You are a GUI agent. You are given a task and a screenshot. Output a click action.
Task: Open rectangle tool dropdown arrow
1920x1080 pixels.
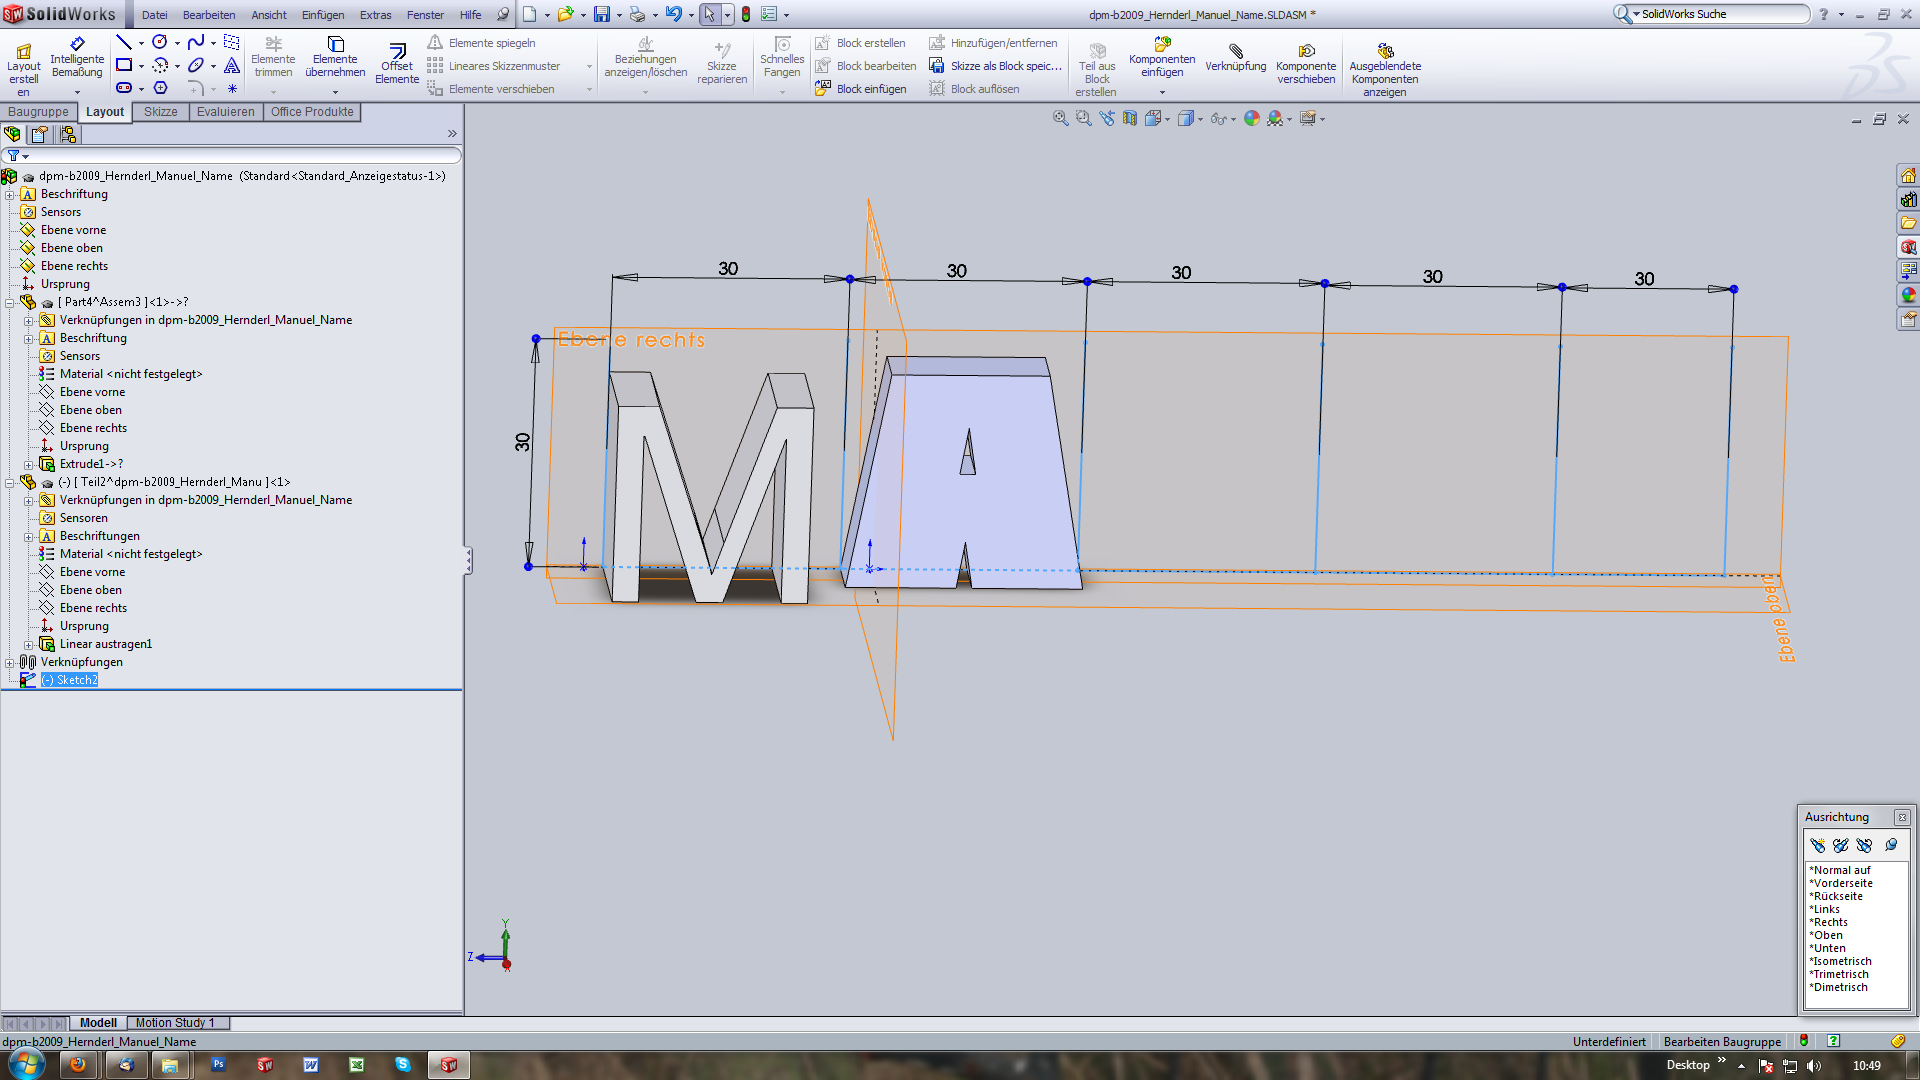pos(141,66)
